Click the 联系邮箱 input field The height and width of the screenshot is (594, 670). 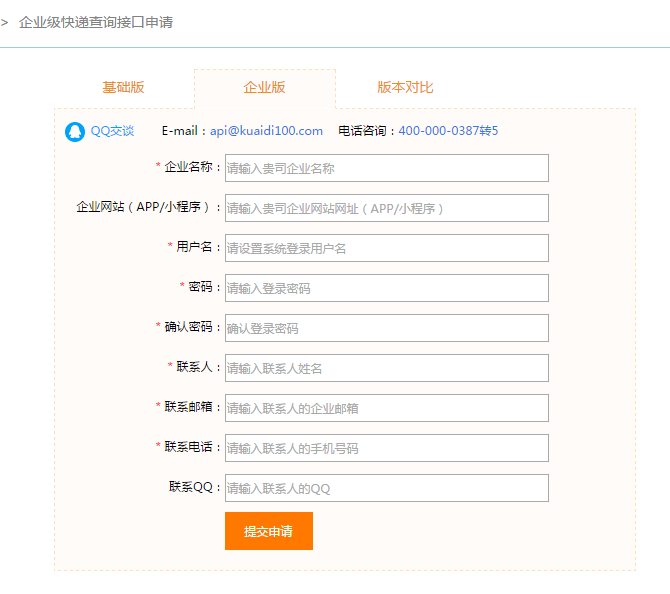[386, 408]
